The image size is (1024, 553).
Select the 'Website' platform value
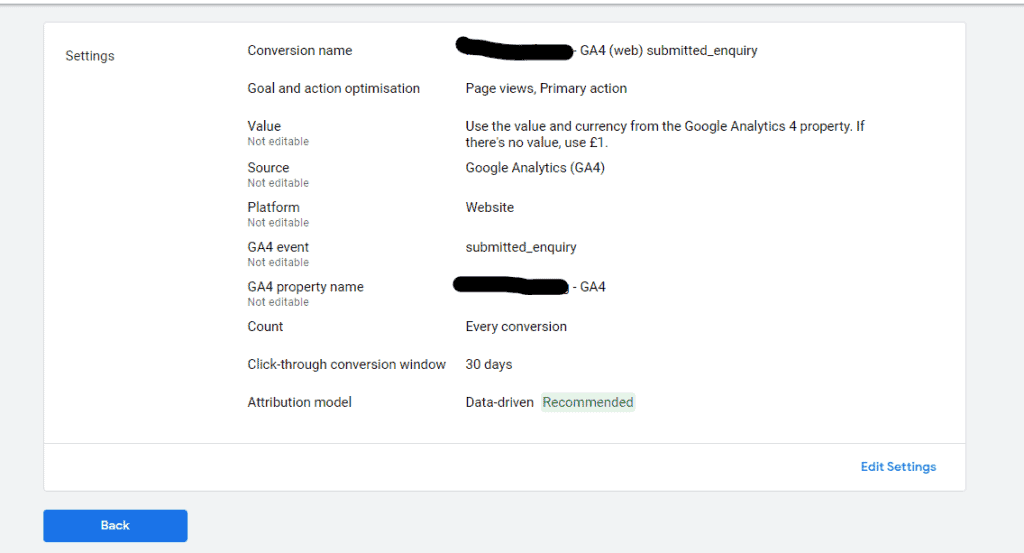[x=489, y=207]
